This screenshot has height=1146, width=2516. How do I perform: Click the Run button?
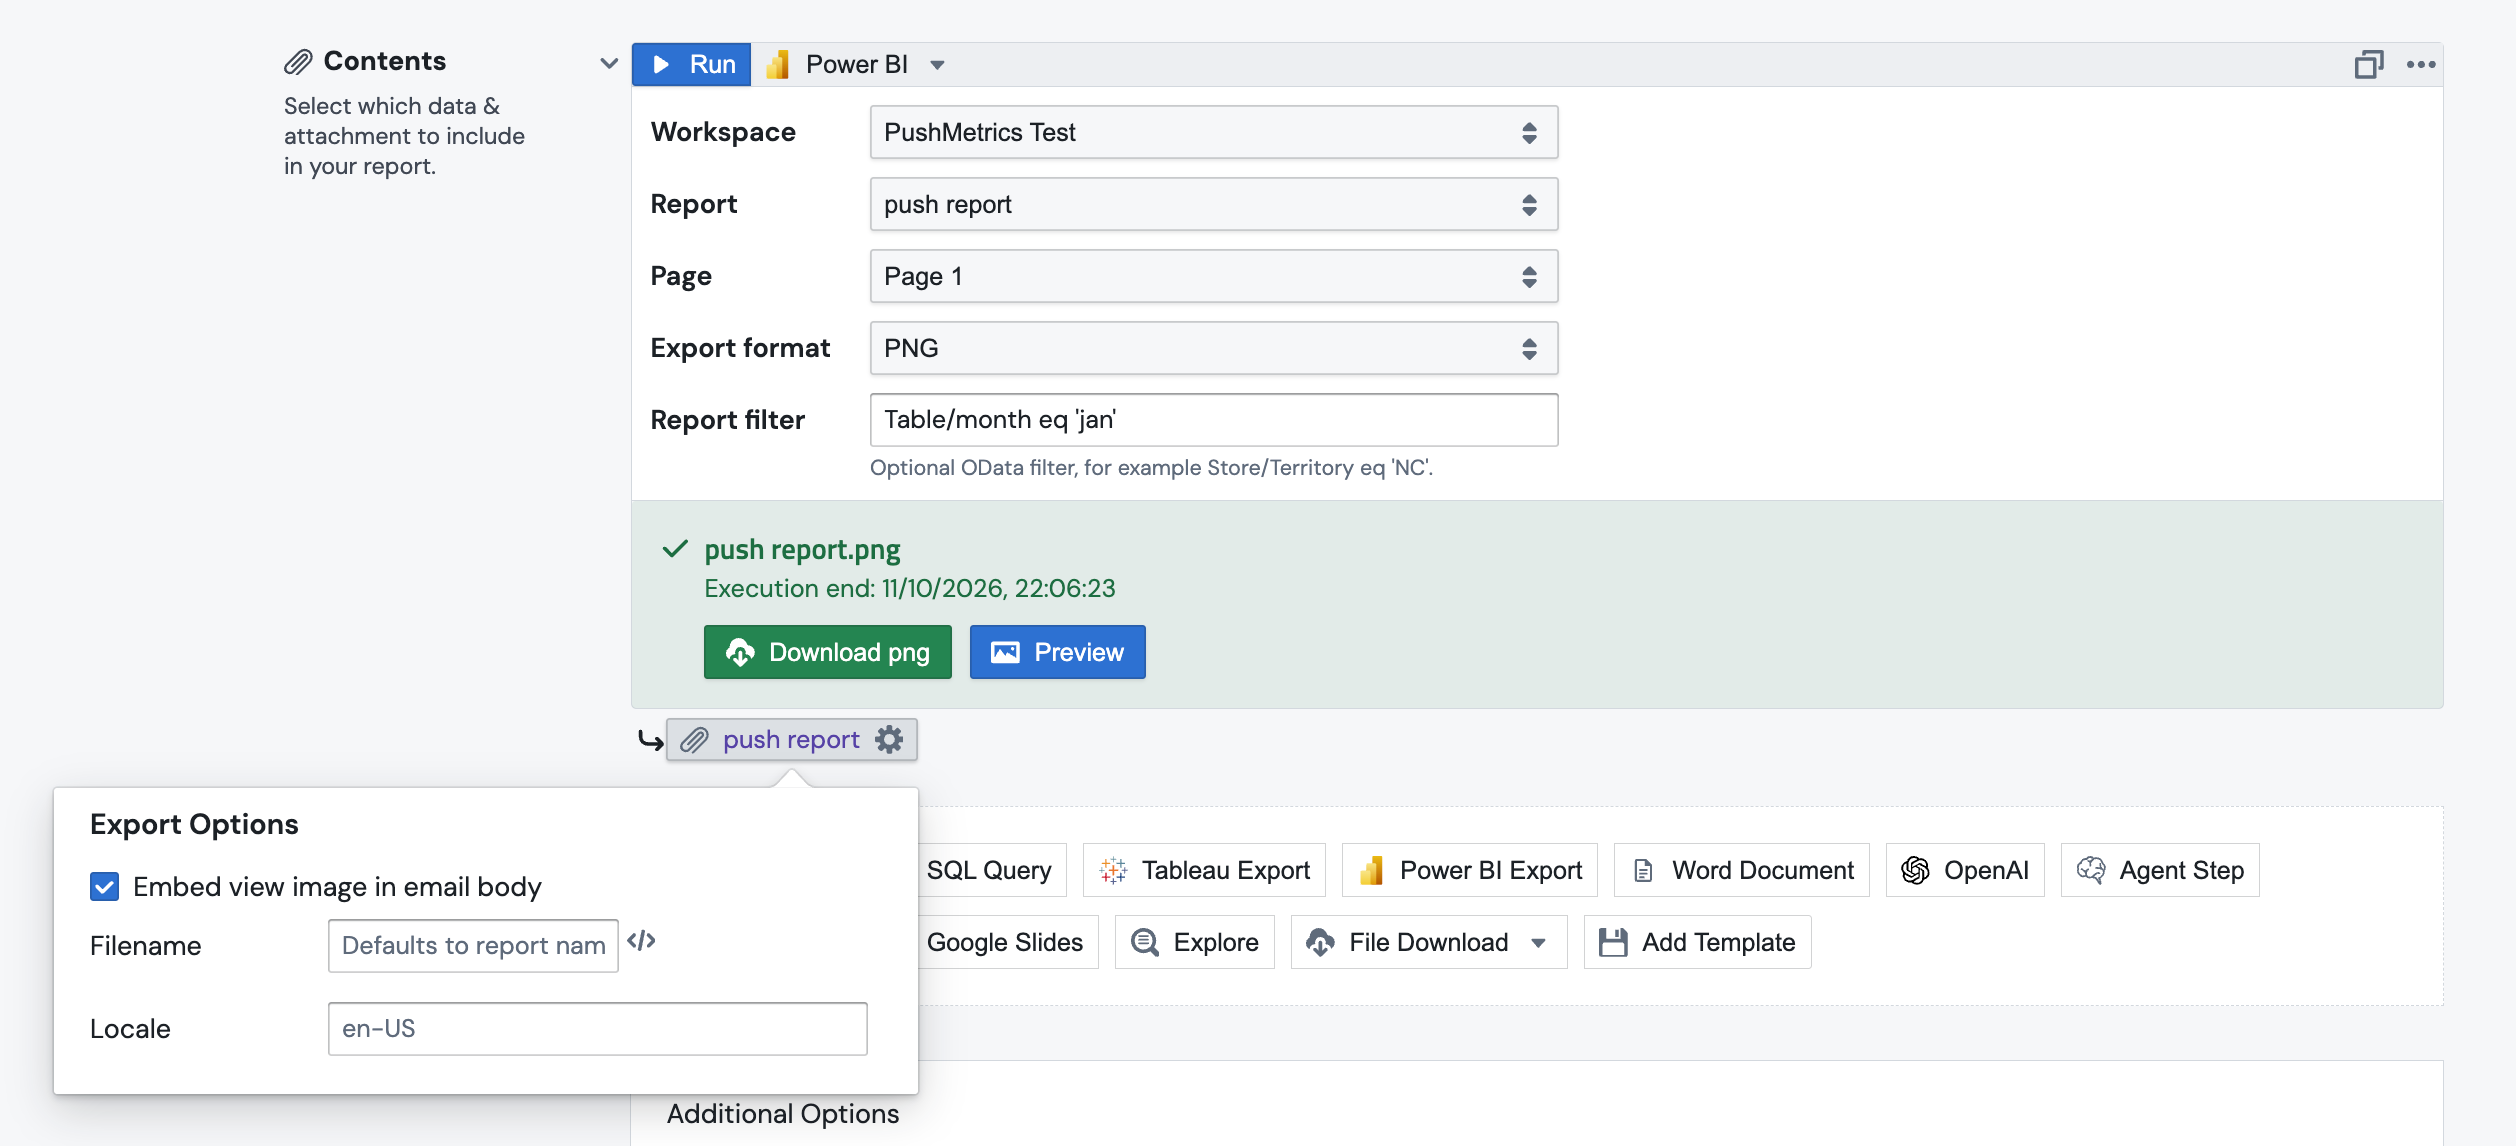[691, 64]
